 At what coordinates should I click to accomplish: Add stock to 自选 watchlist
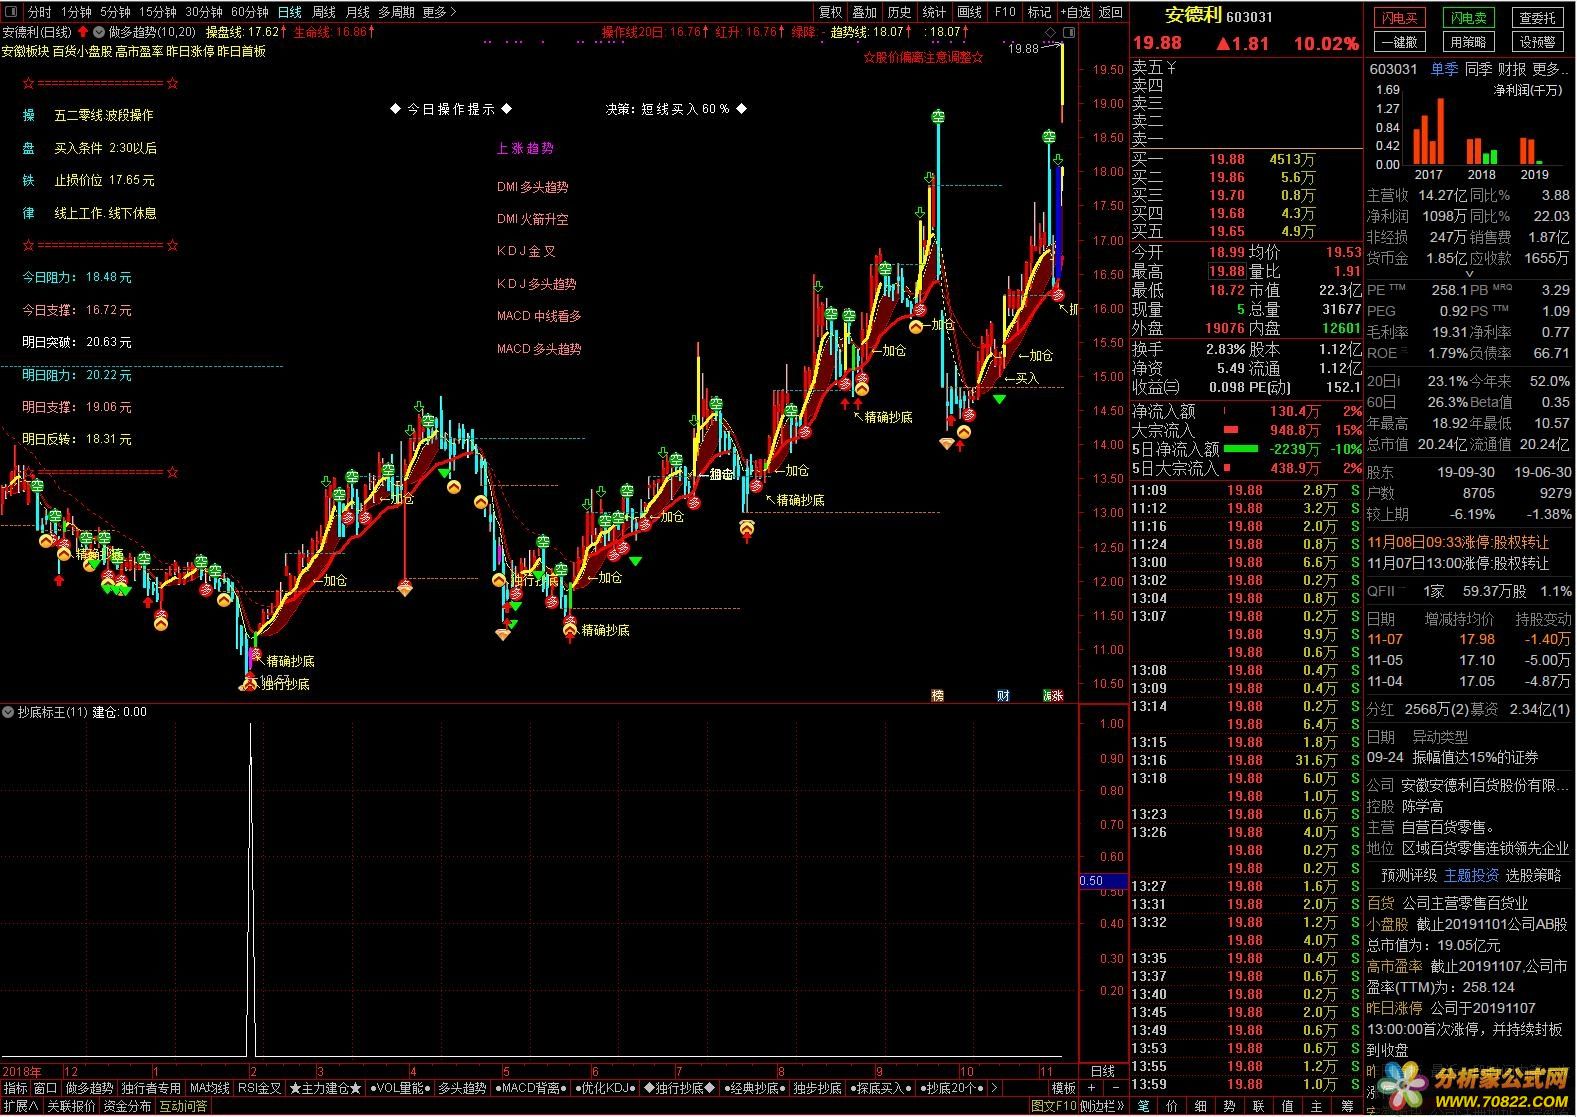[1074, 12]
